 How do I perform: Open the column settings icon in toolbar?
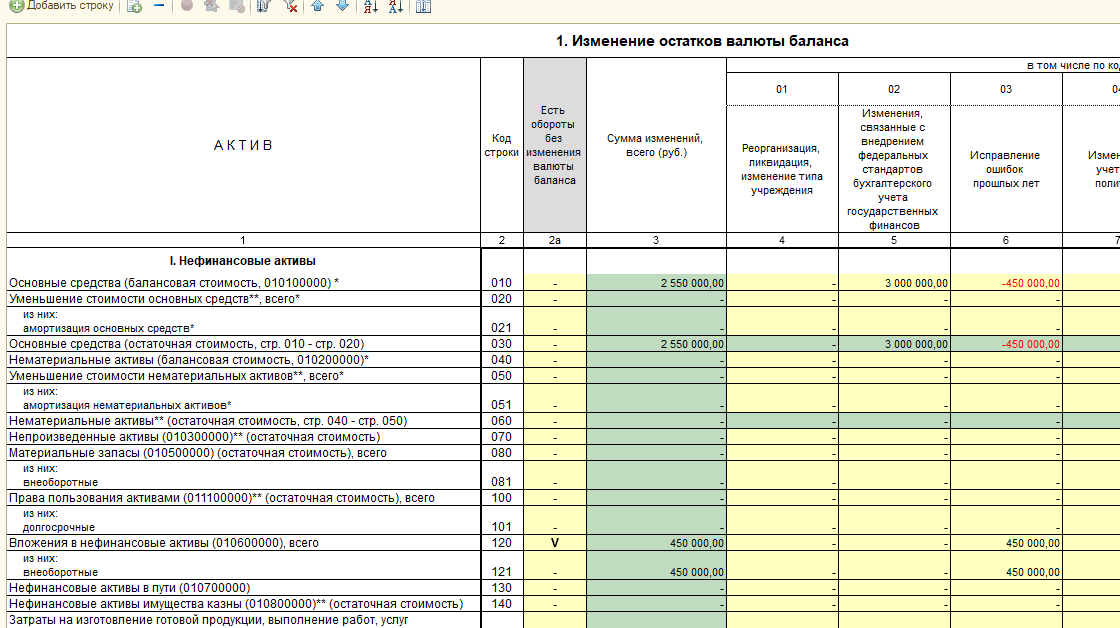424,6
